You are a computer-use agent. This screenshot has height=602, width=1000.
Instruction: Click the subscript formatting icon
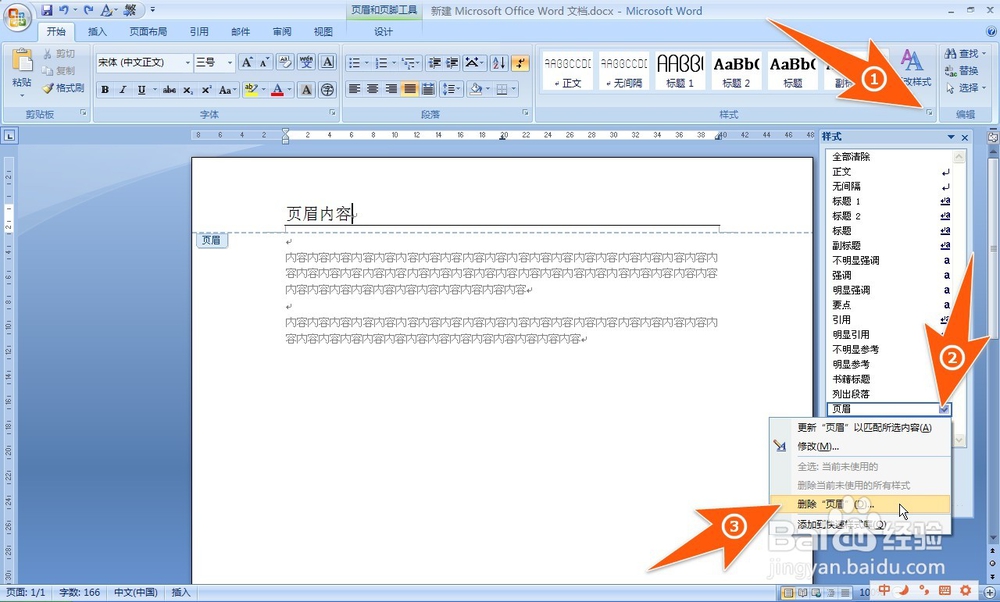(x=187, y=89)
